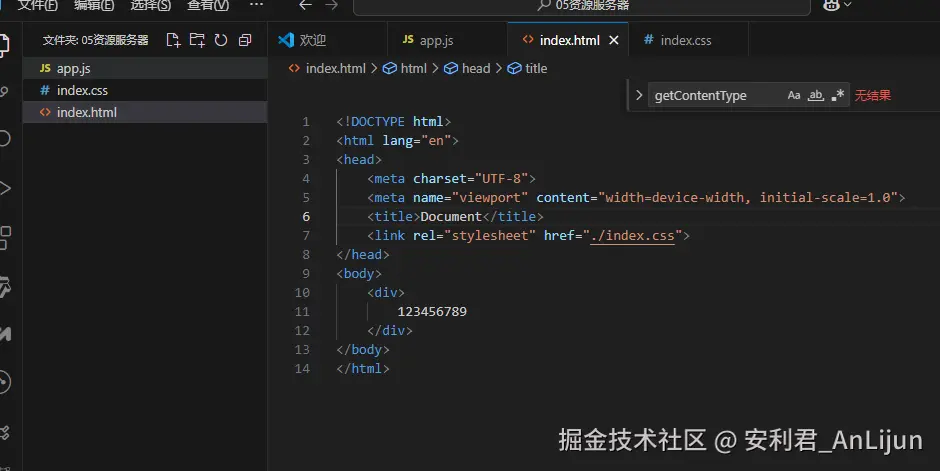Open the Copilot dropdown in the title bar
The height and width of the screenshot is (471, 940).
point(837,5)
